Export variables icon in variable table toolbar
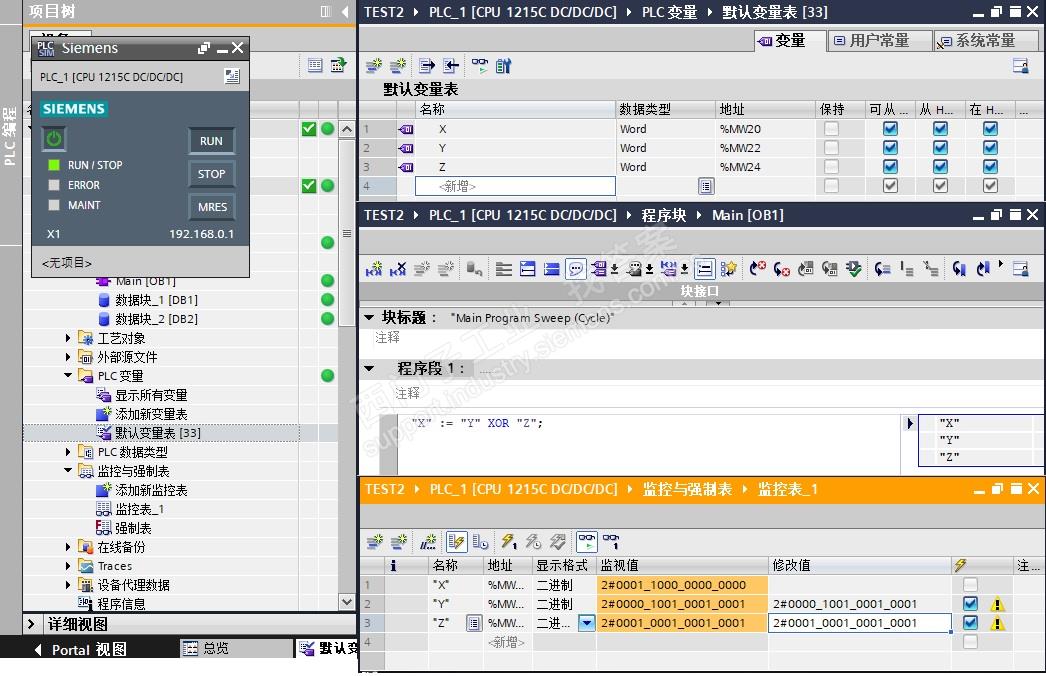 click(427, 65)
